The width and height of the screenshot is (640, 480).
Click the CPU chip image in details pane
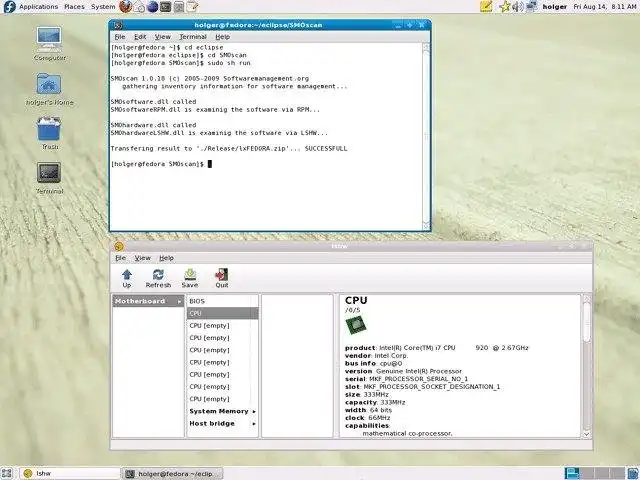click(x=356, y=326)
